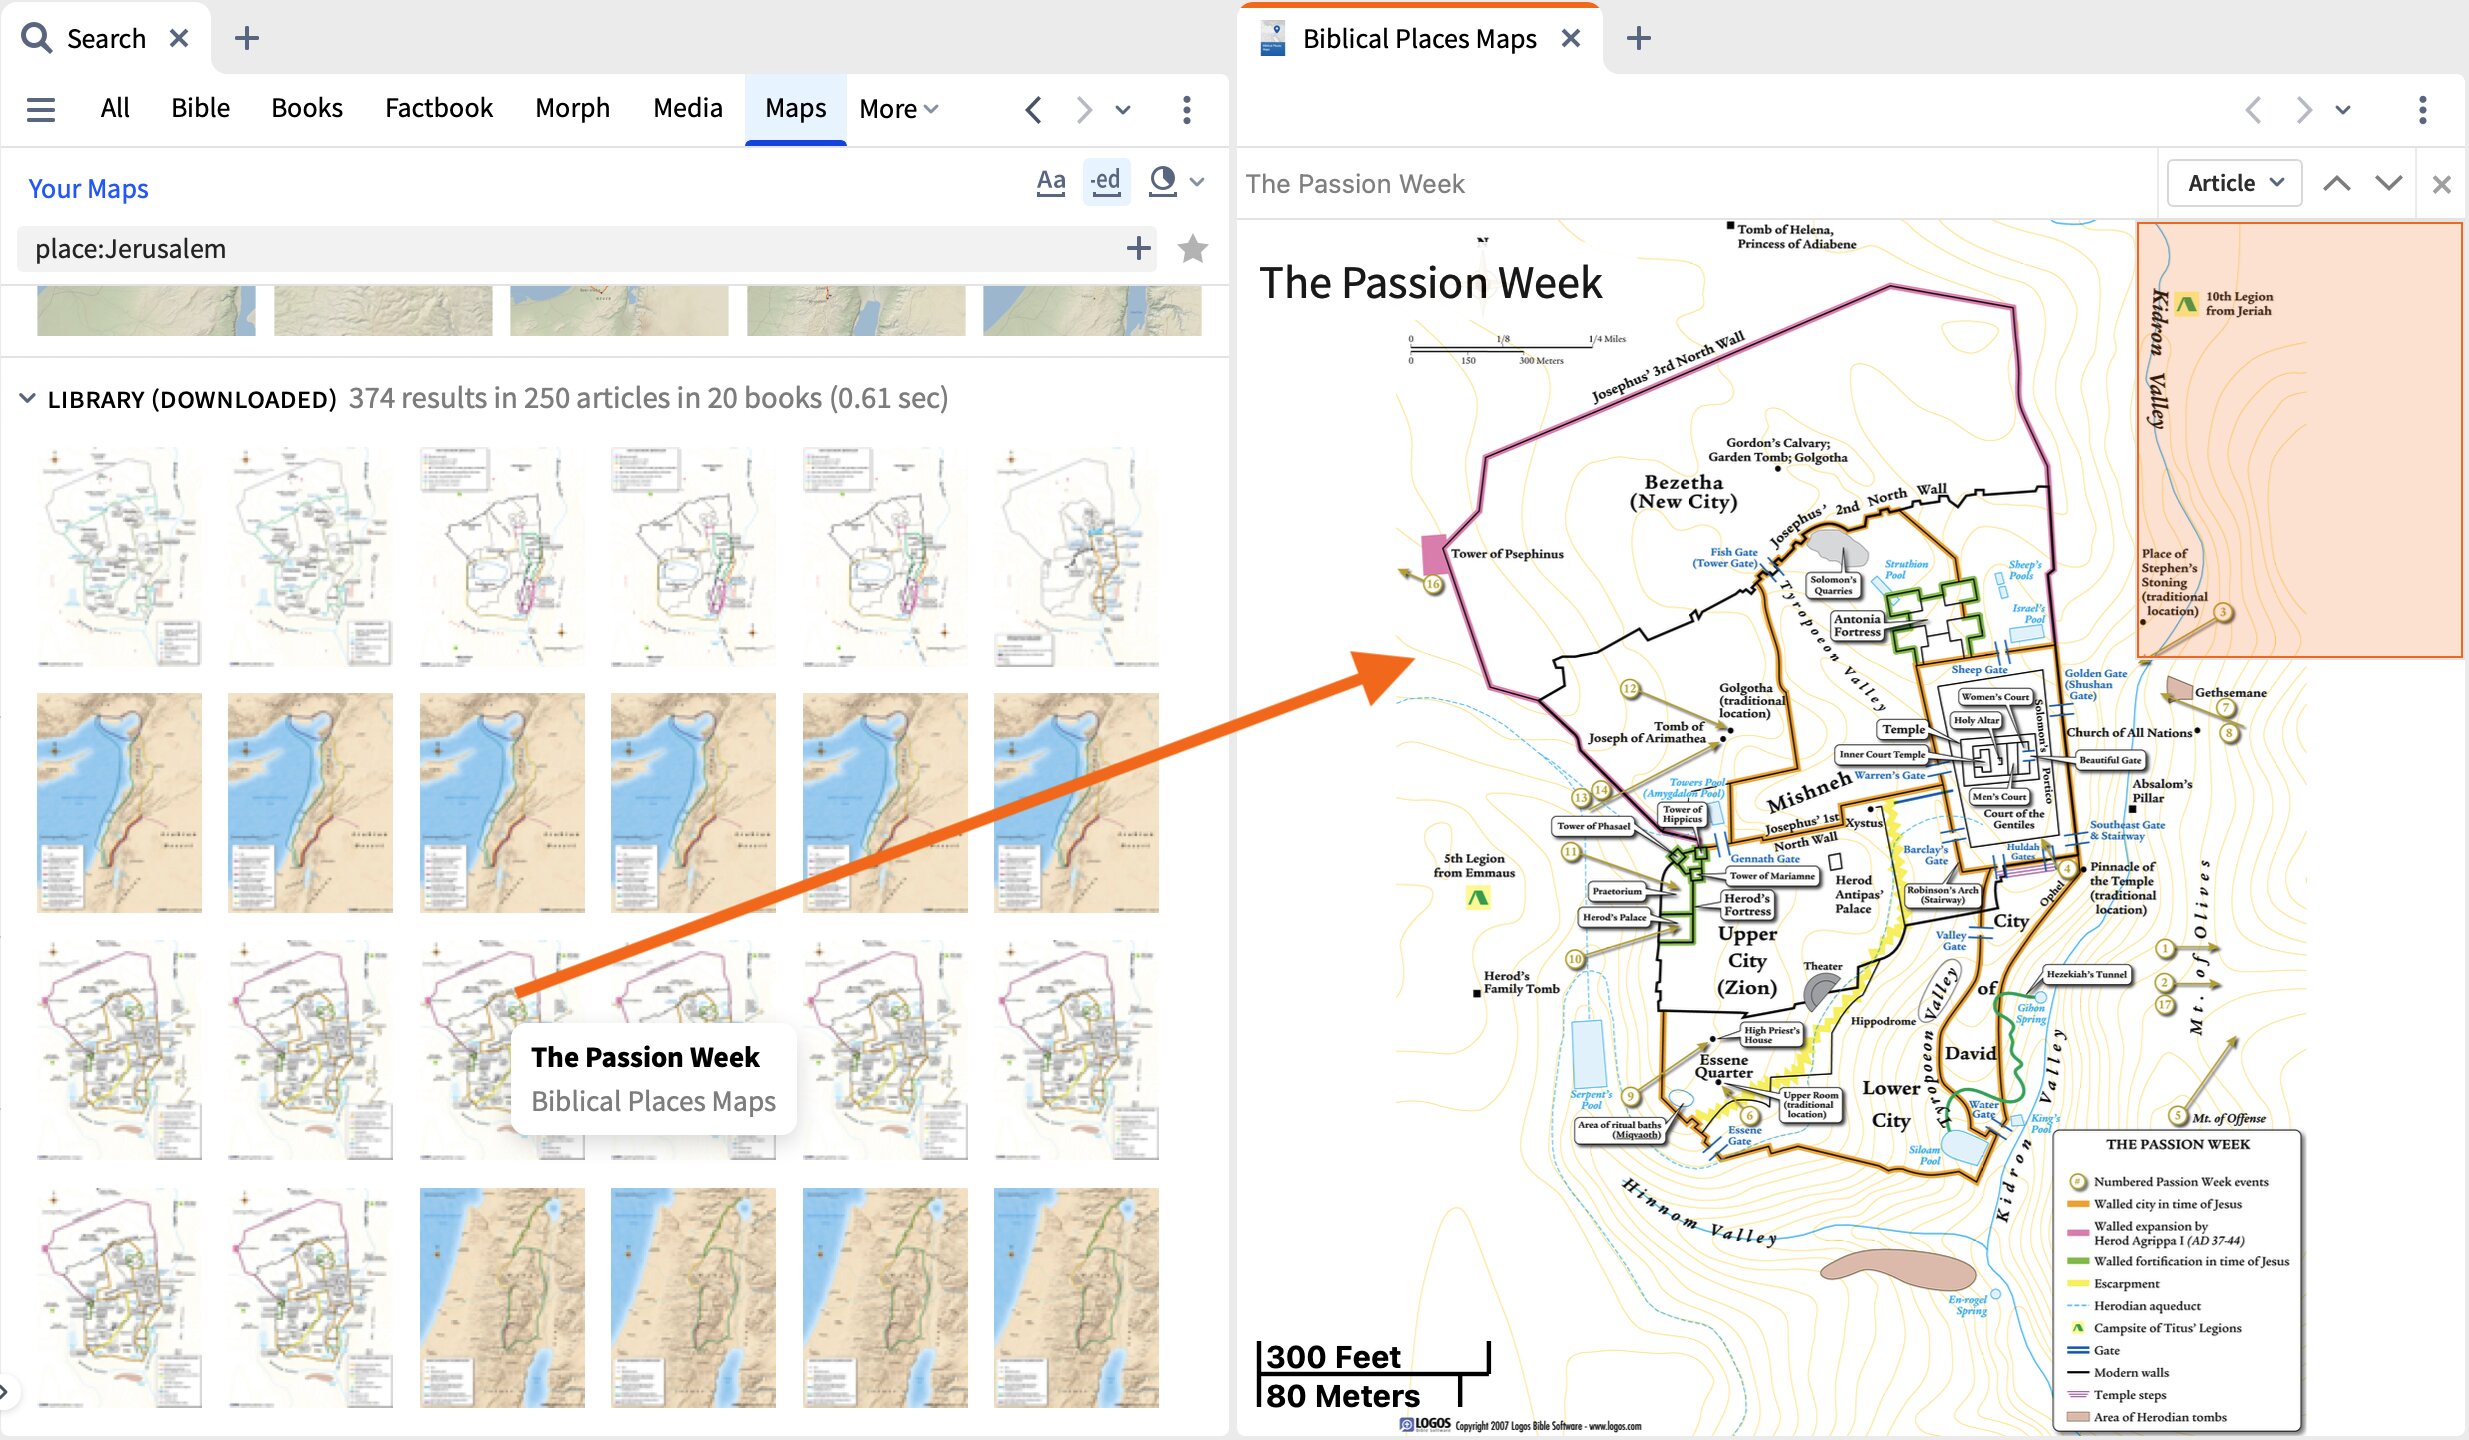
Task: Click the Hinnom Valley label
Action: pyautogui.click(x=1698, y=1212)
